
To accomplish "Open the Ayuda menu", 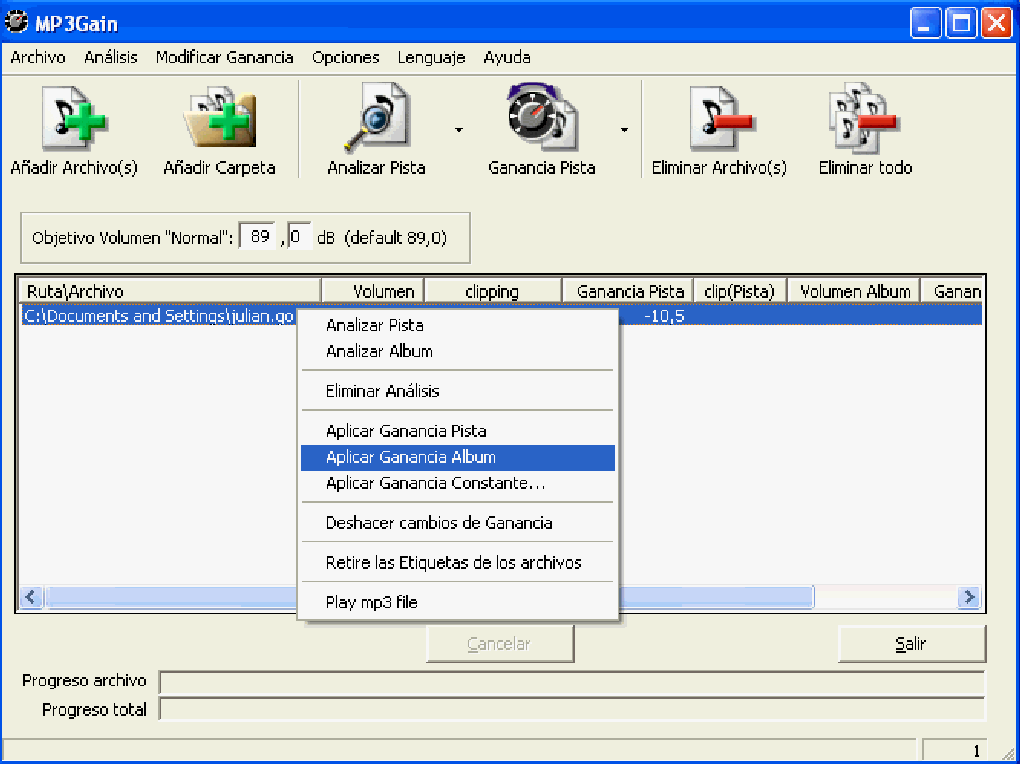I will tap(507, 57).
